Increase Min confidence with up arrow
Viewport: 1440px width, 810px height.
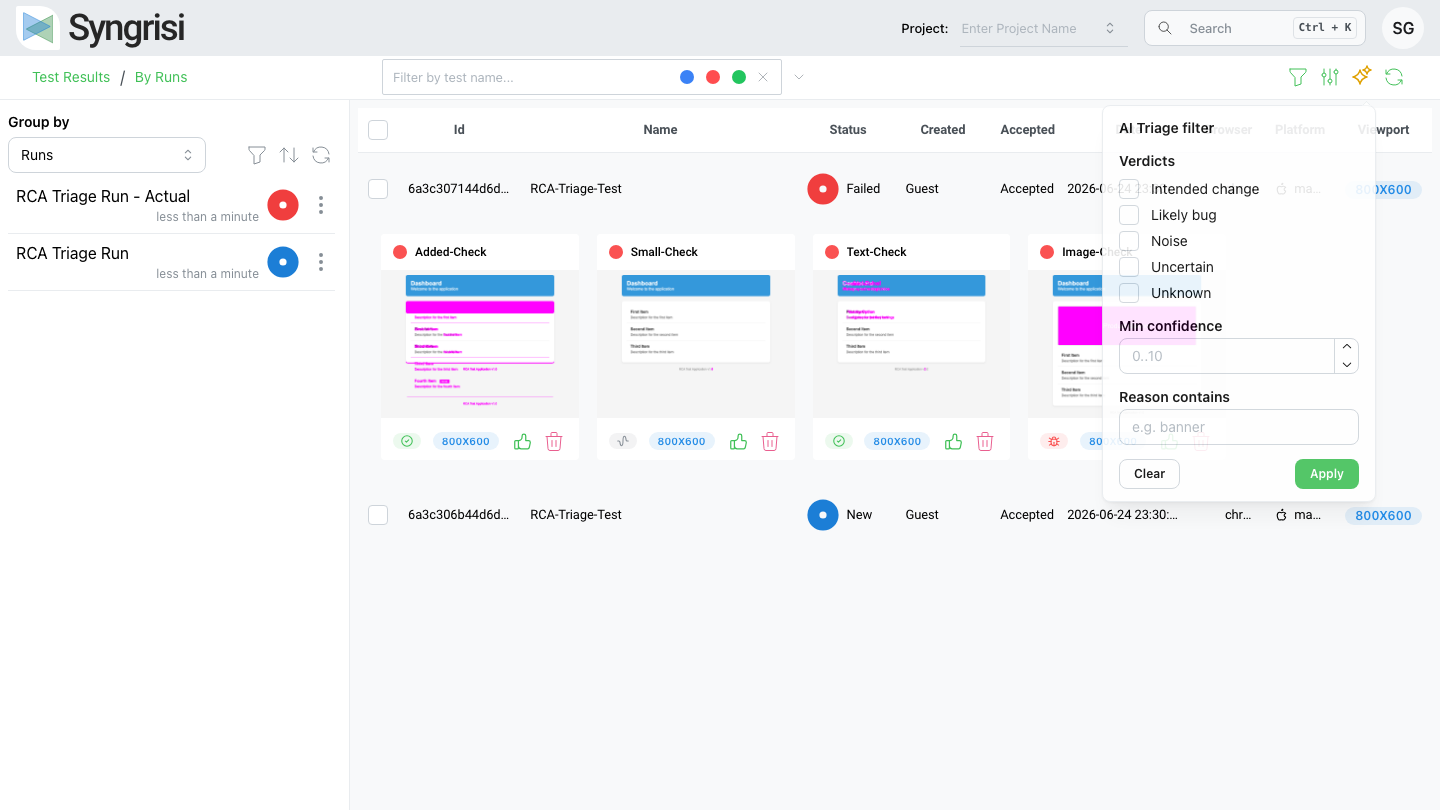coord(1347,347)
